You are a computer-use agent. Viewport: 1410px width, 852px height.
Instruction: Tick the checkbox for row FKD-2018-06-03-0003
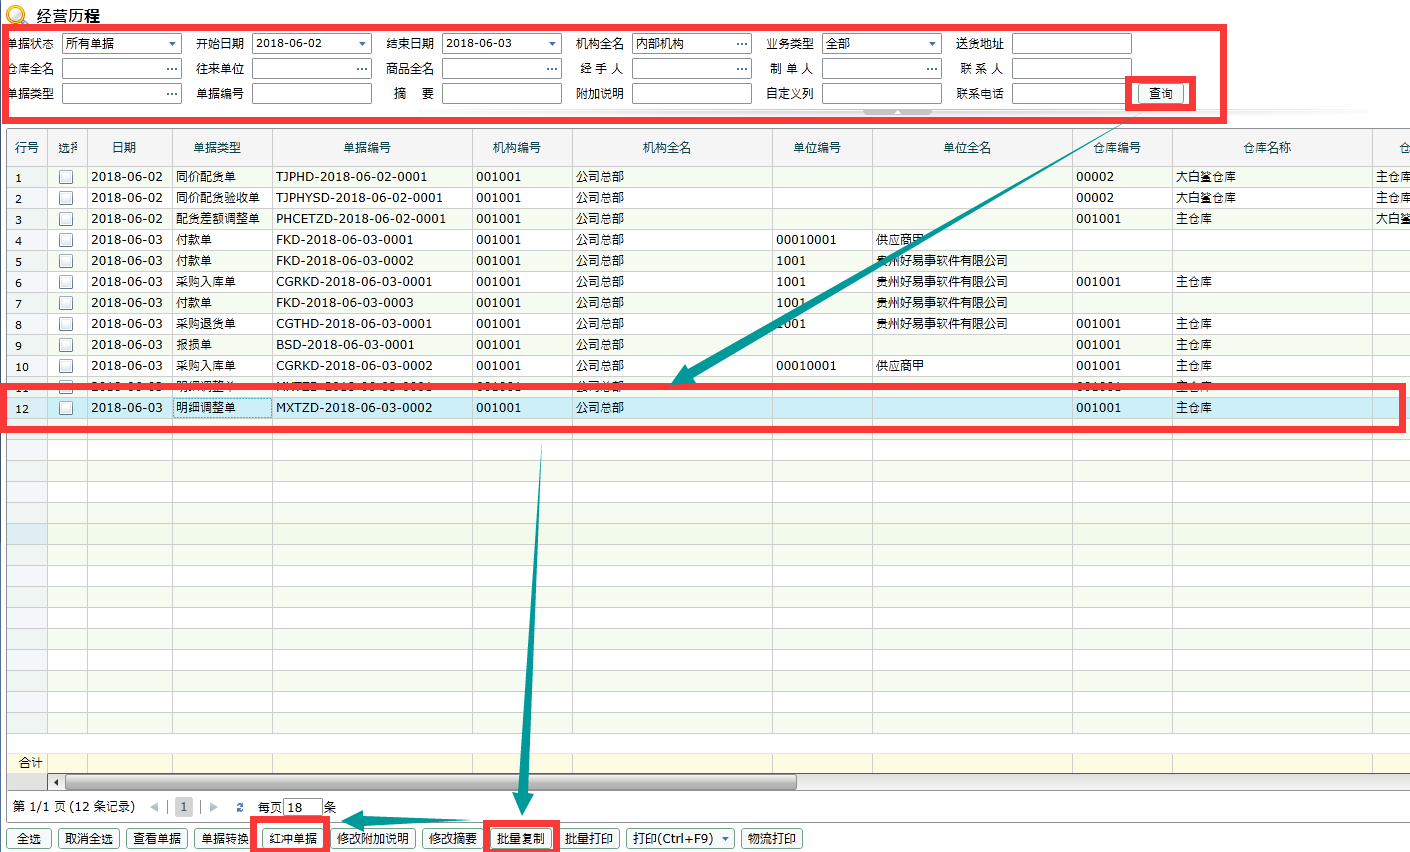[x=66, y=303]
